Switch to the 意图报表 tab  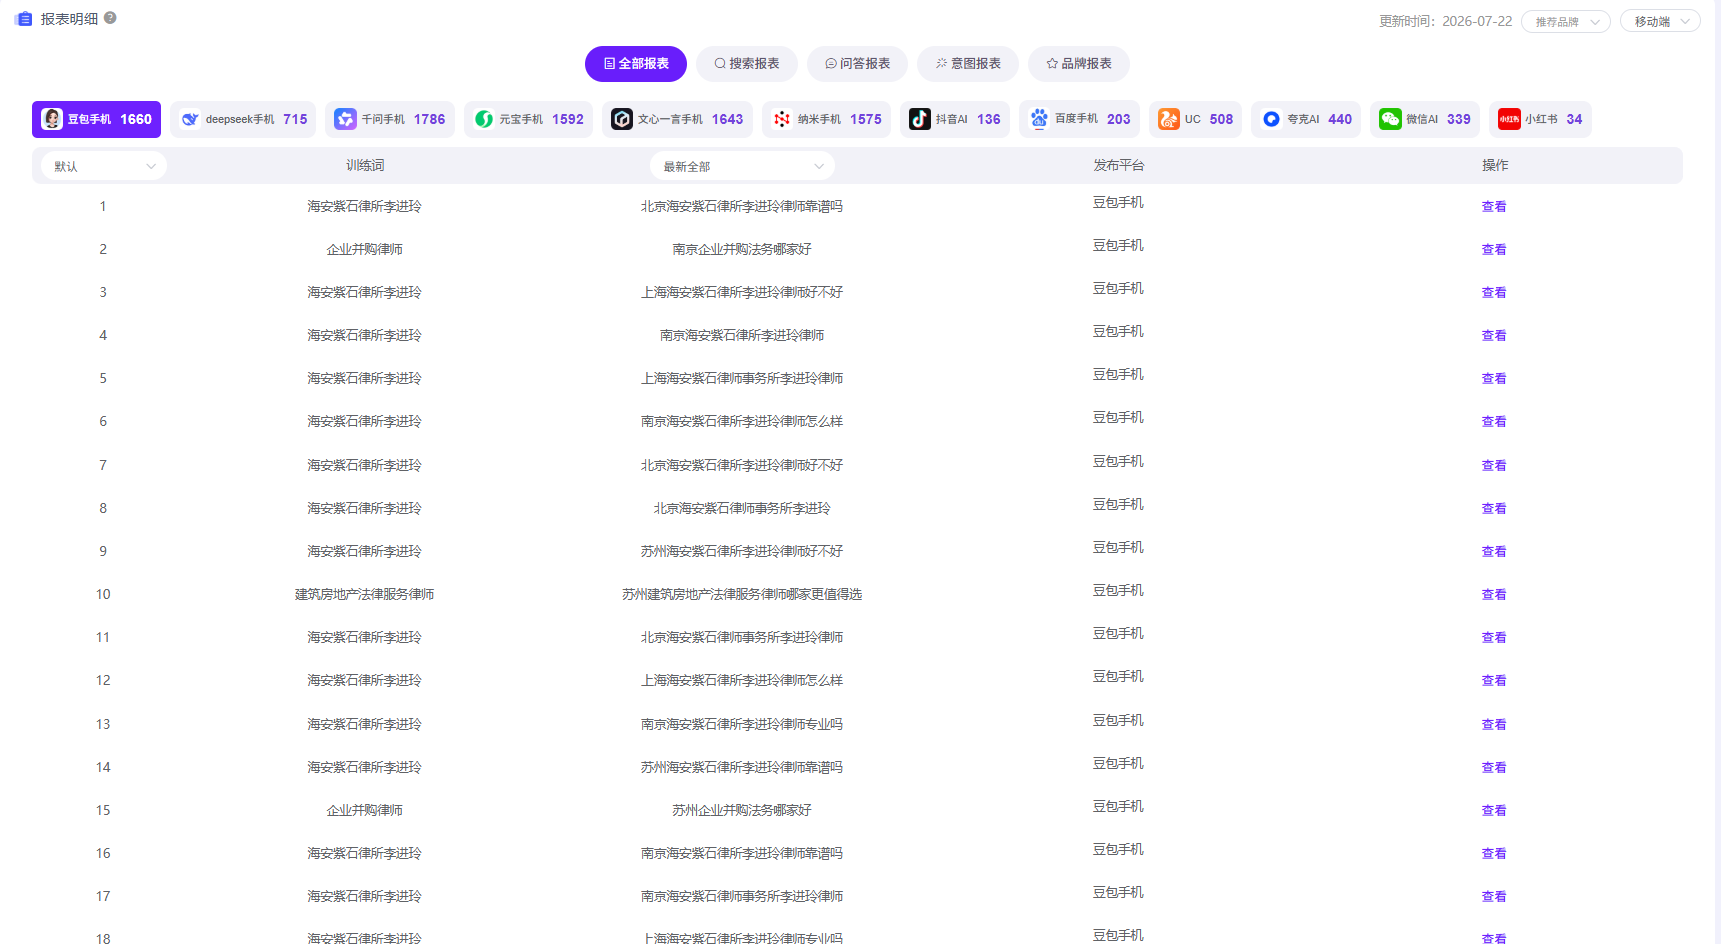968,64
